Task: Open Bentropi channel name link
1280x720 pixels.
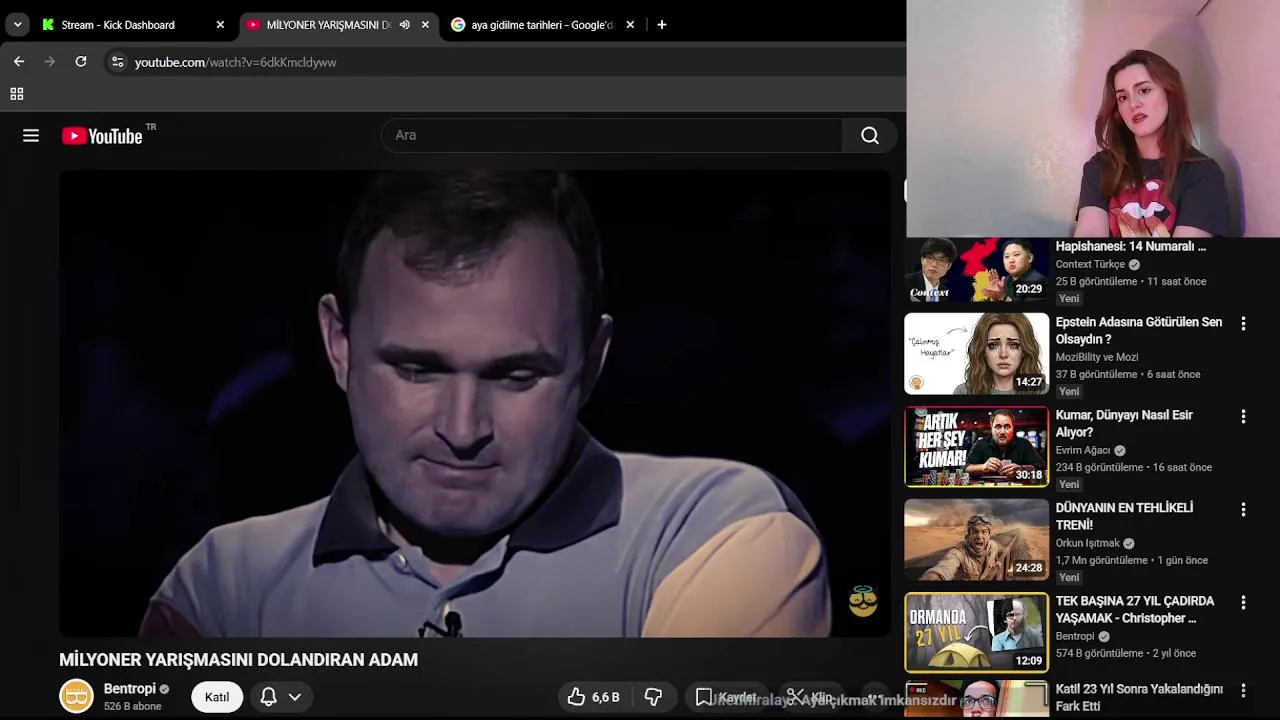Action: [130, 689]
